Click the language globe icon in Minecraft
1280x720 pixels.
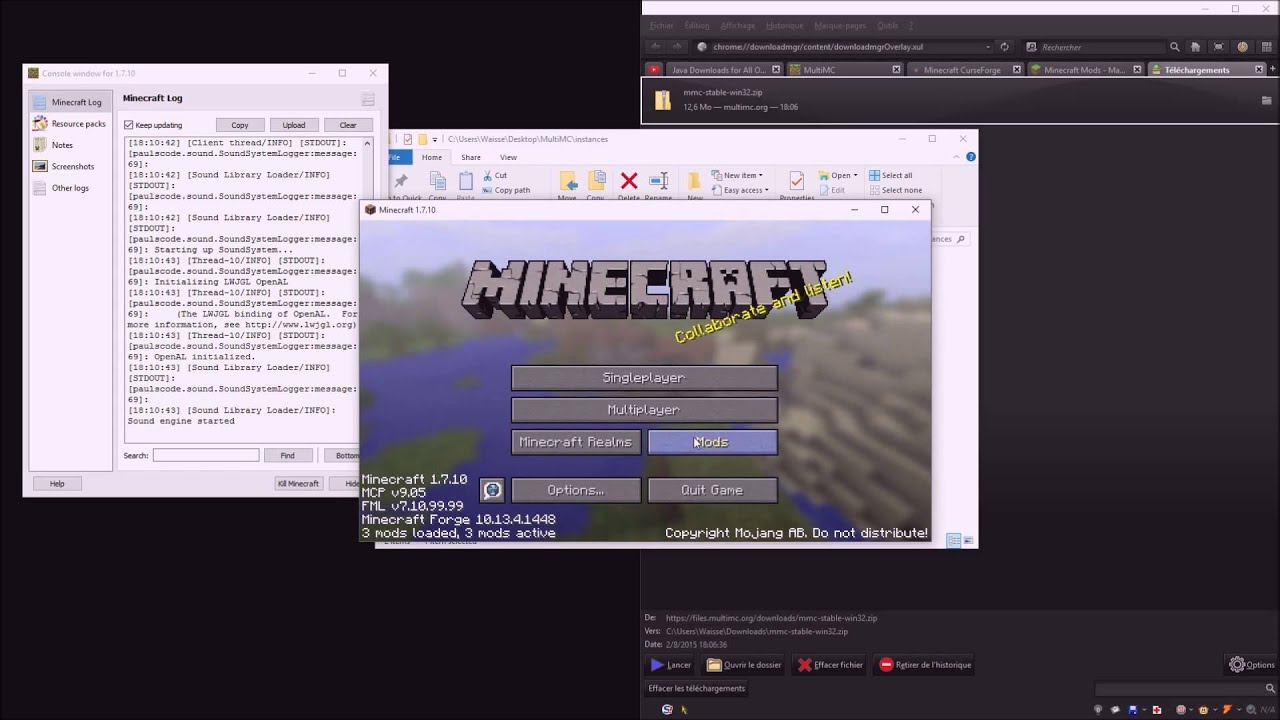491,490
